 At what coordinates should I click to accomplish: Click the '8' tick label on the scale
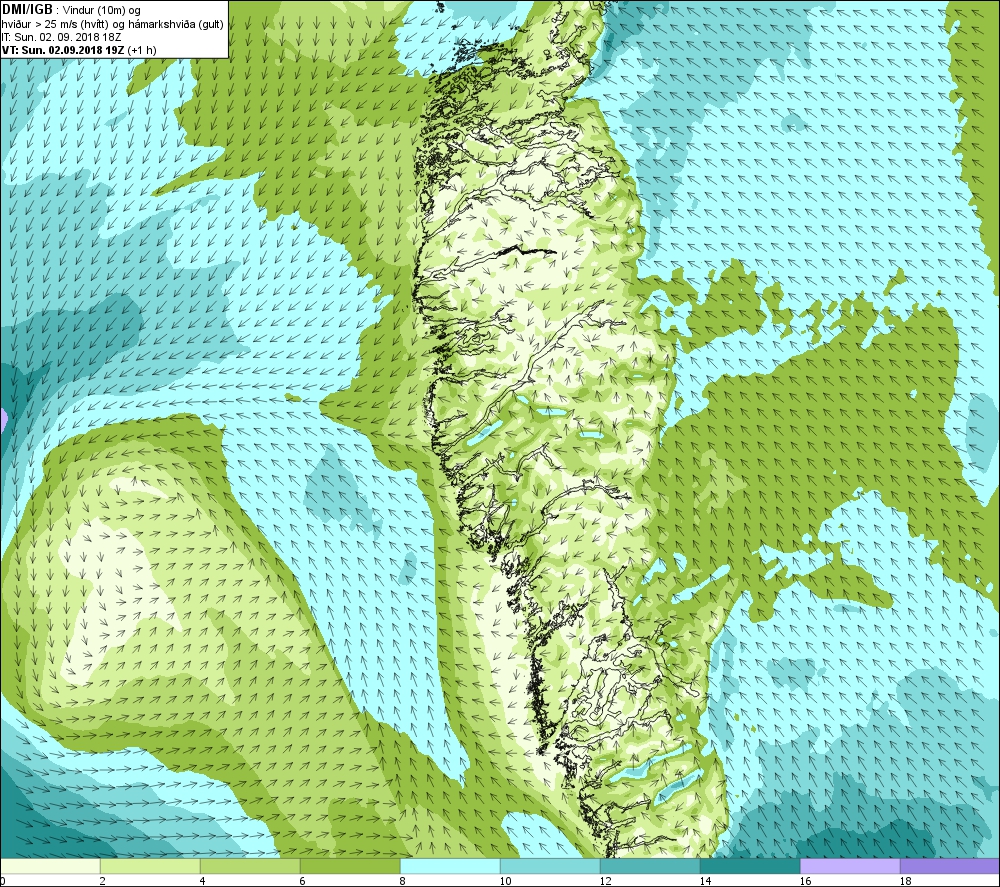pos(402,881)
